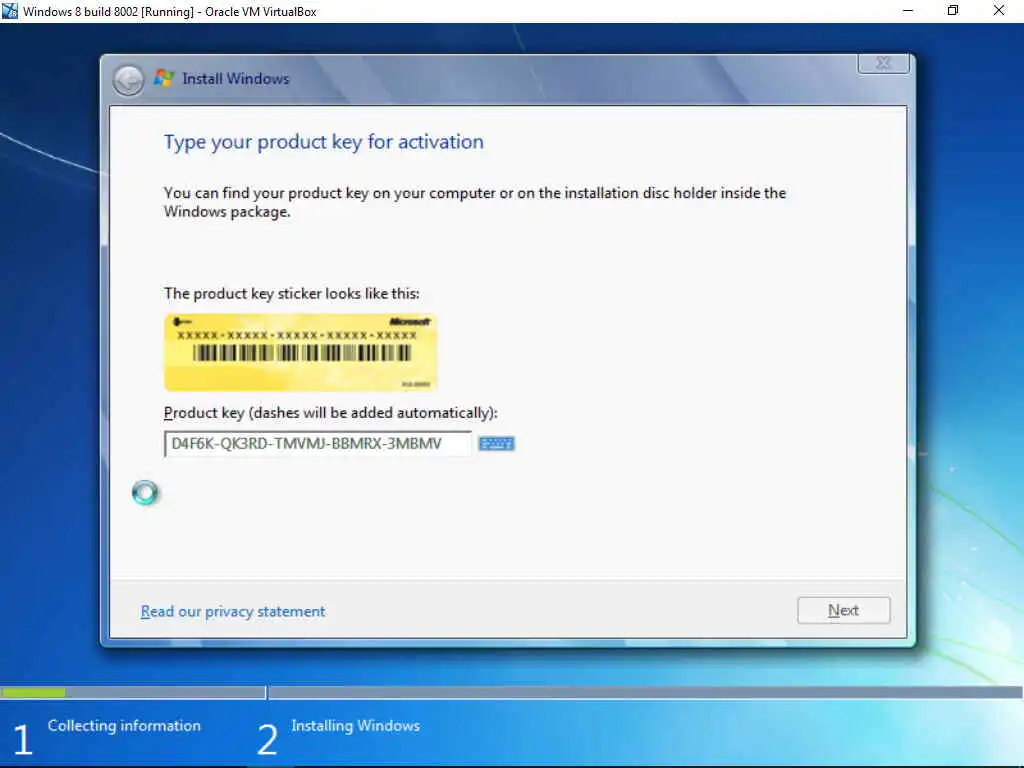Image resolution: width=1024 pixels, height=768 pixels.
Task: Minimize the VirtualBox window
Action: point(908,11)
